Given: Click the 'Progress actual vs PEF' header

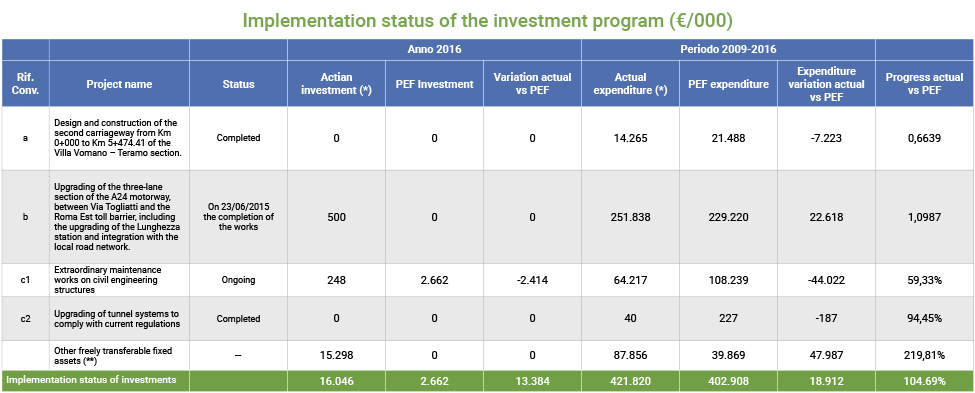Looking at the screenshot, I should pyautogui.click(x=925, y=84).
